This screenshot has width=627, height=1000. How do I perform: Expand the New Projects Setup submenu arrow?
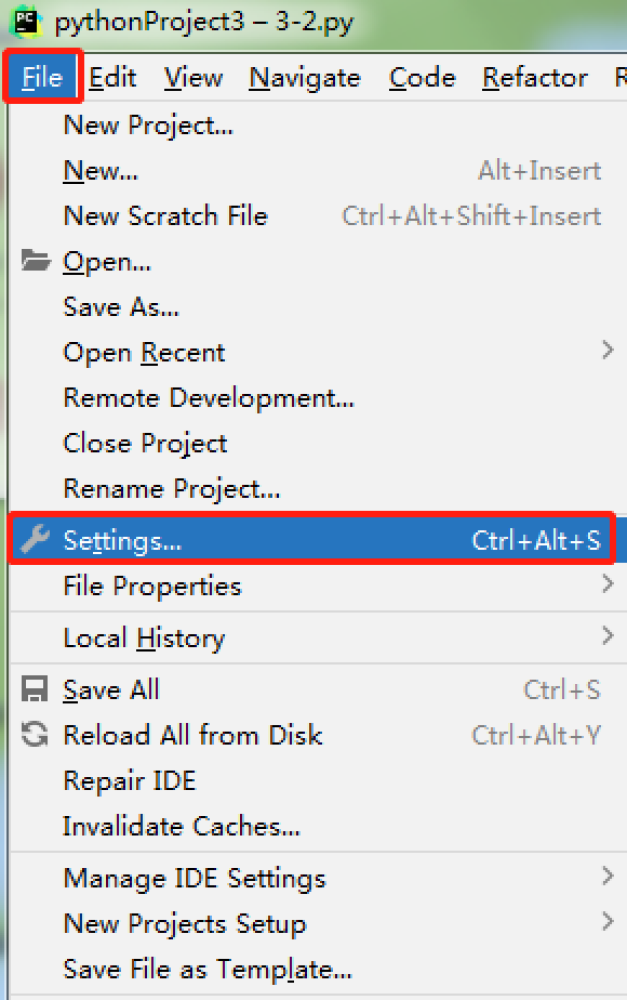click(607, 922)
